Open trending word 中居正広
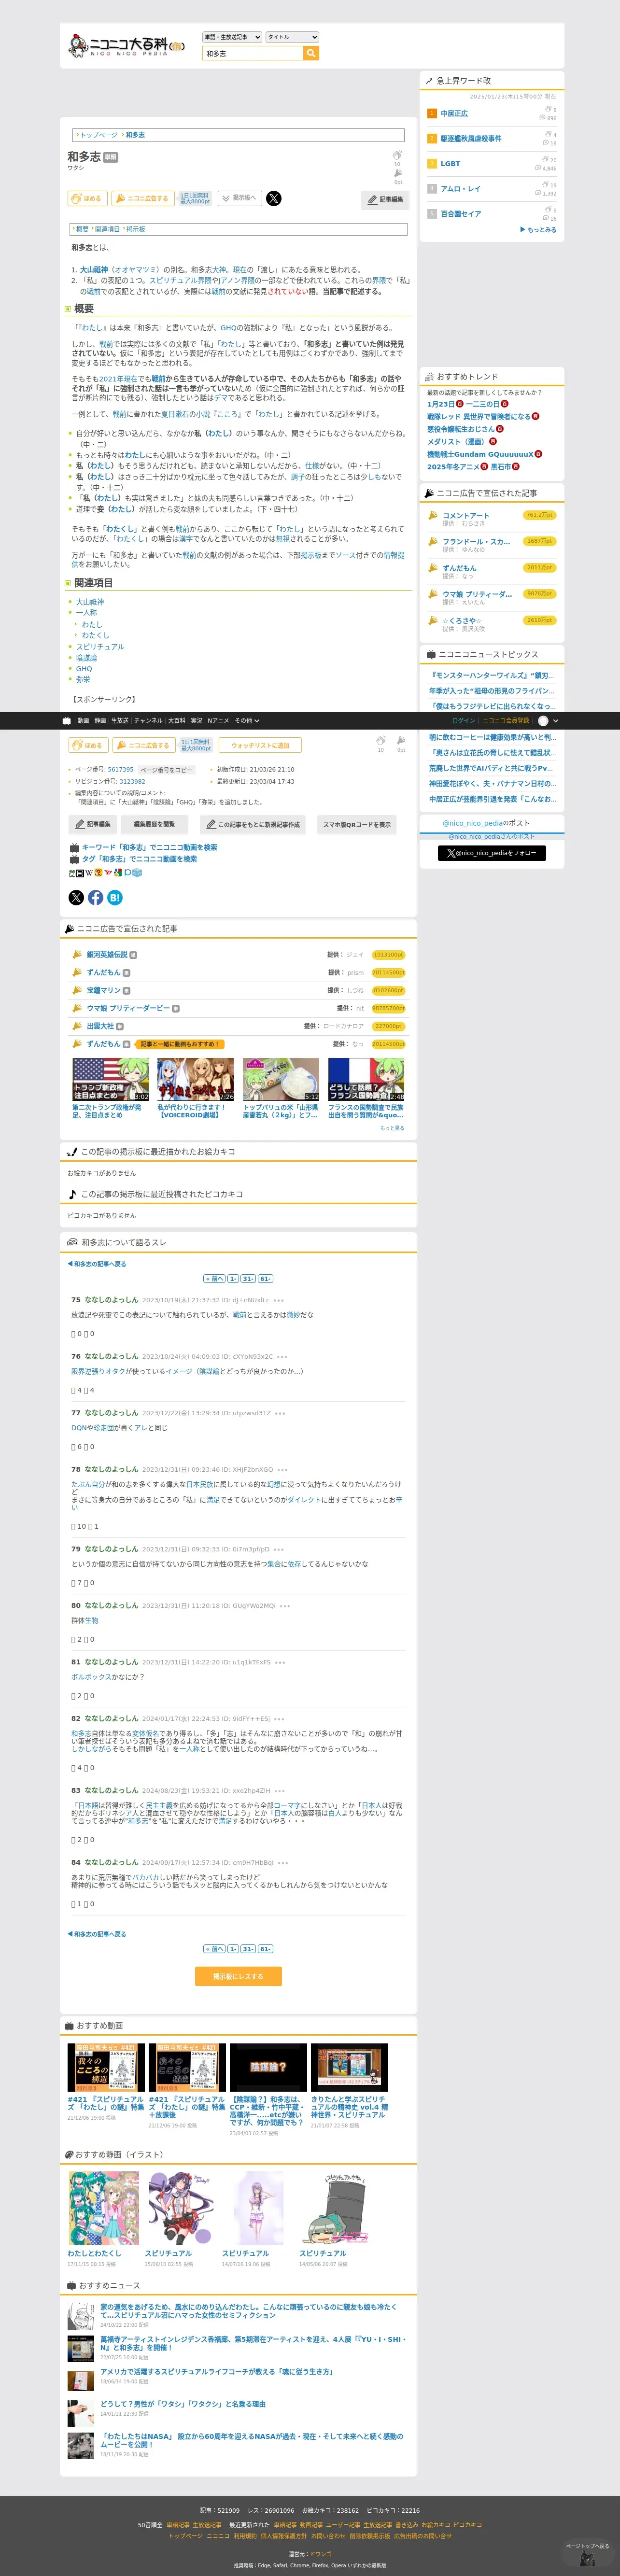620x2576 pixels. coord(454,113)
